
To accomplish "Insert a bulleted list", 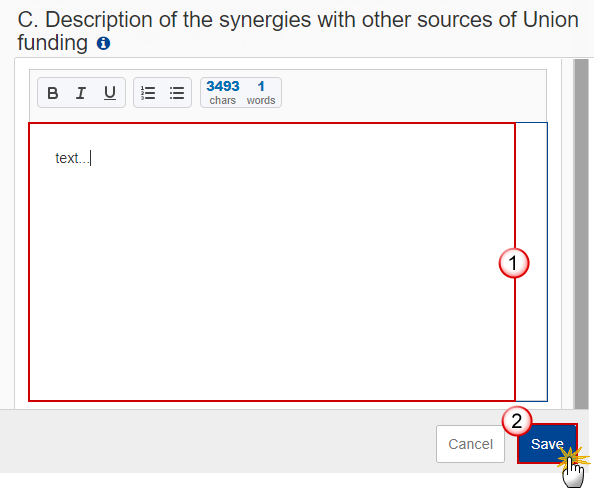I will click(x=177, y=93).
